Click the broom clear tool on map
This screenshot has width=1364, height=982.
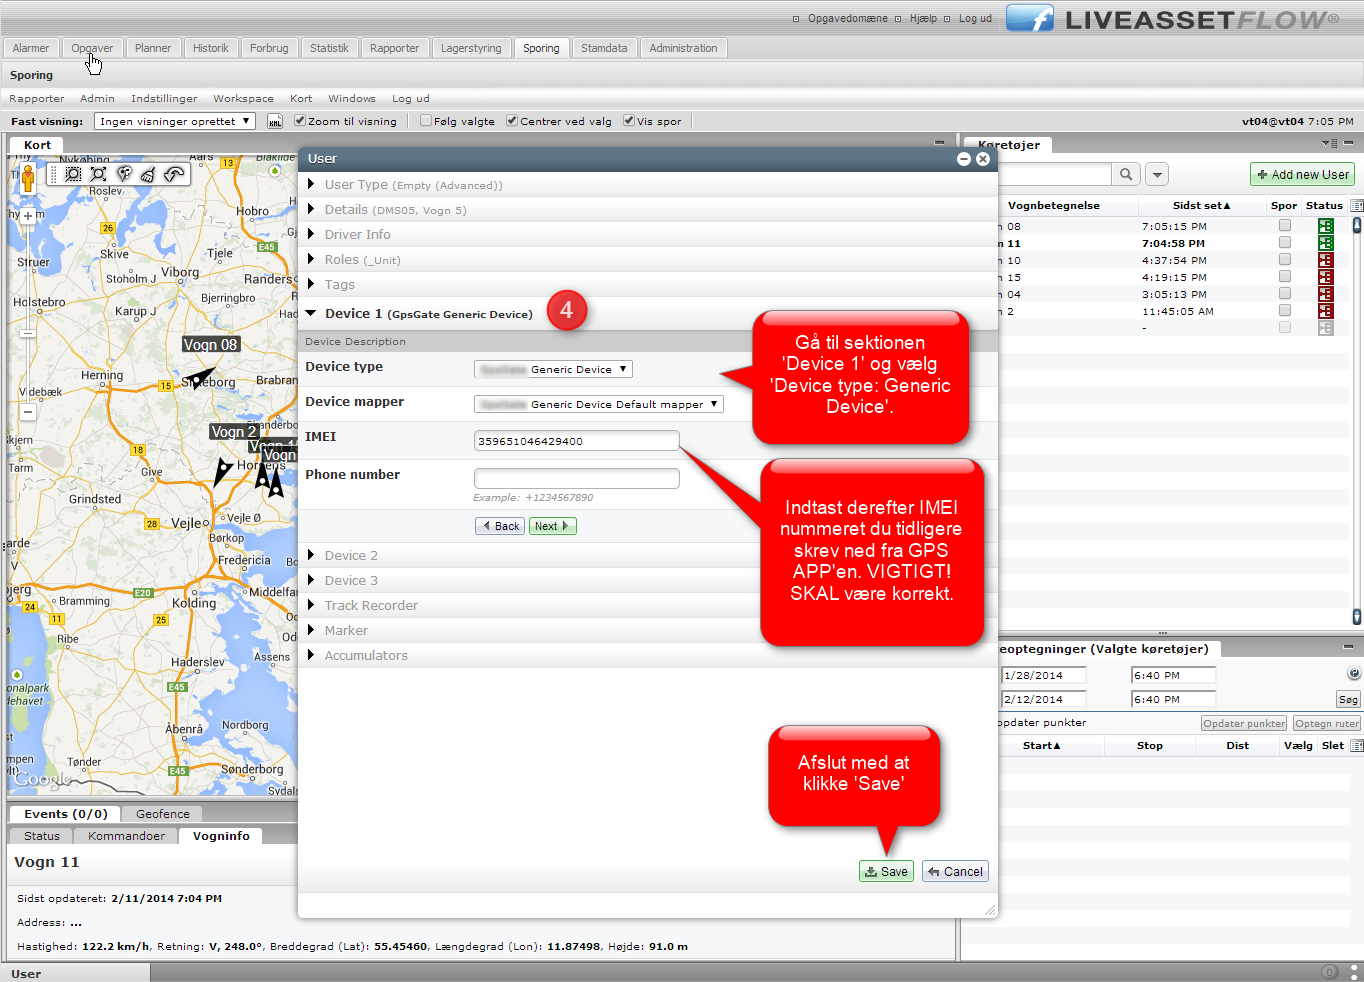click(148, 174)
